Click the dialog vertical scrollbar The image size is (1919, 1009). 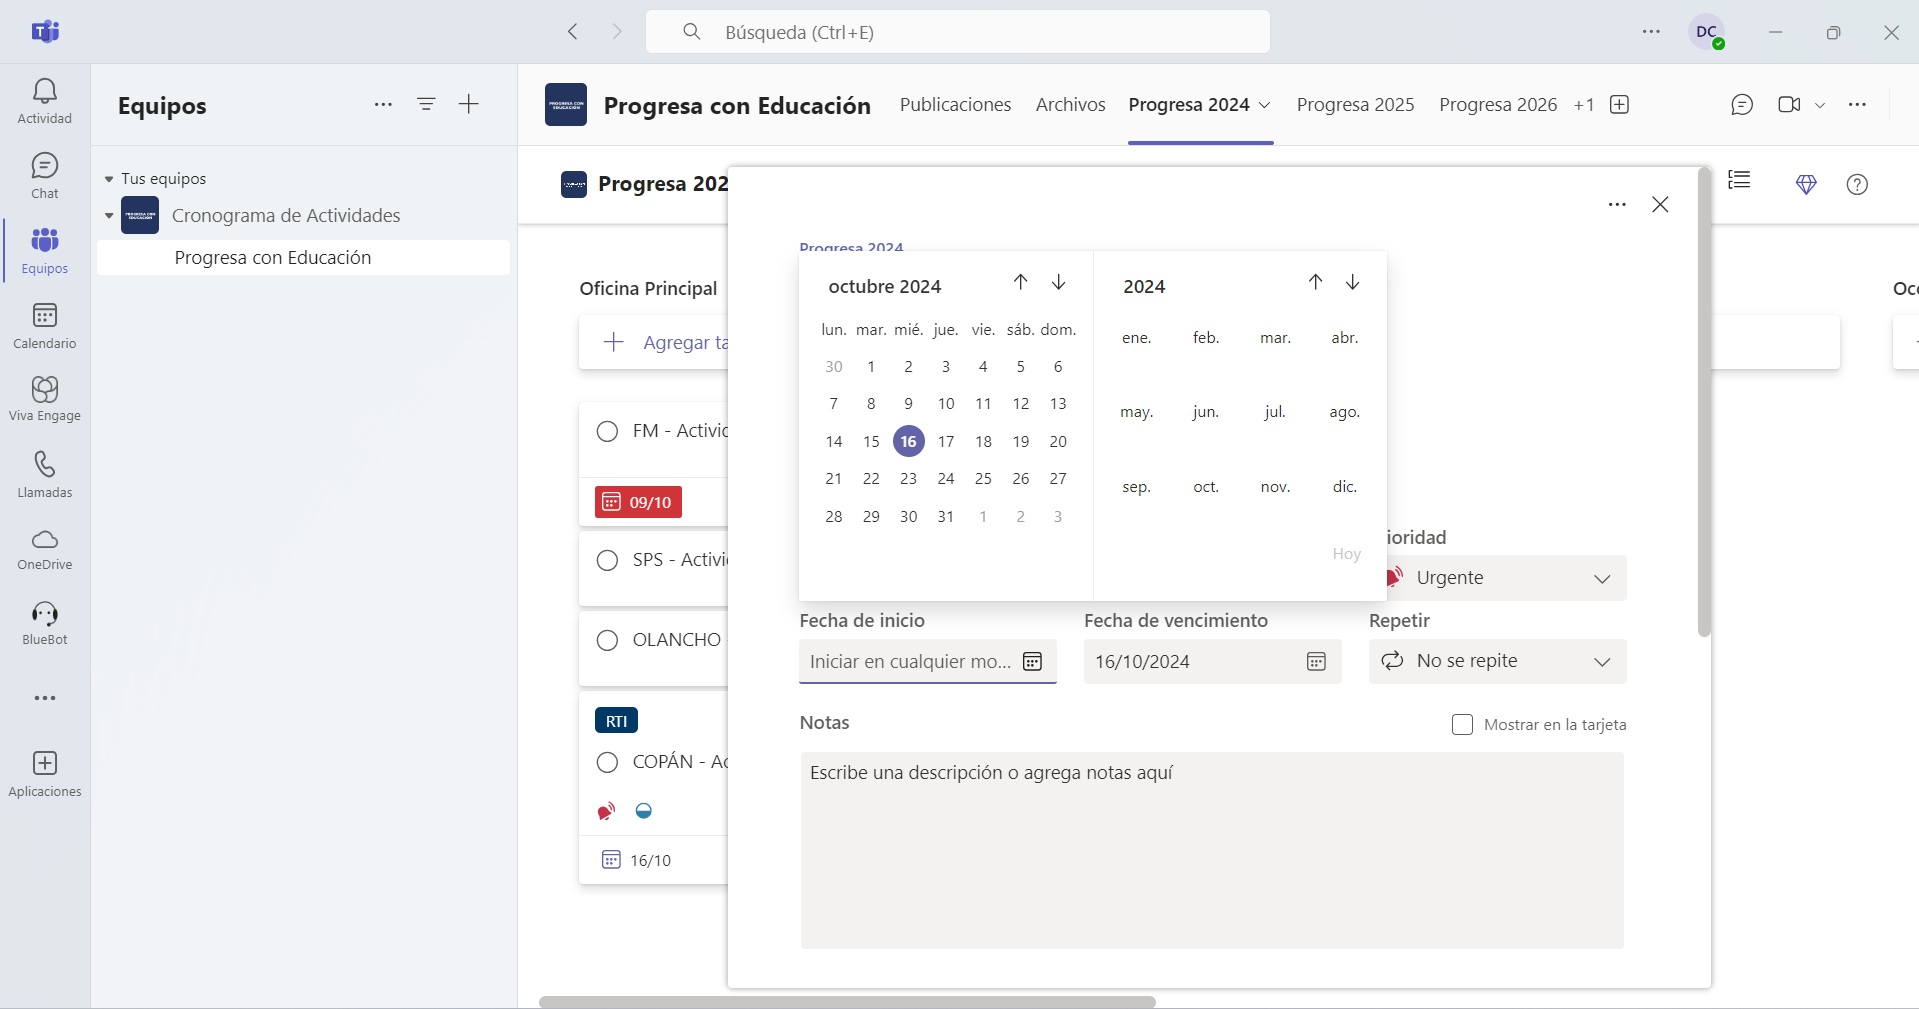point(1704,402)
